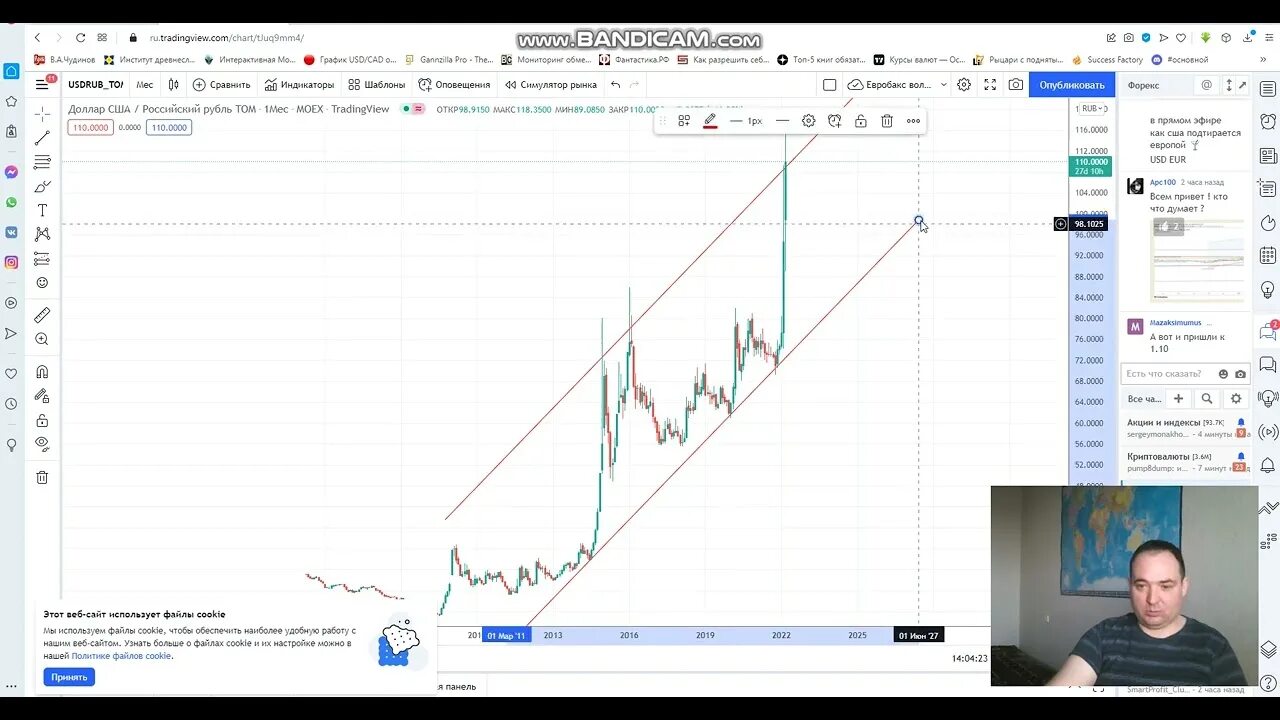The height and width of the screenshot is (720, 1280).
Task: Enter fullscreen chart mode
Action: pyautogui.click(x=990, y=84)
